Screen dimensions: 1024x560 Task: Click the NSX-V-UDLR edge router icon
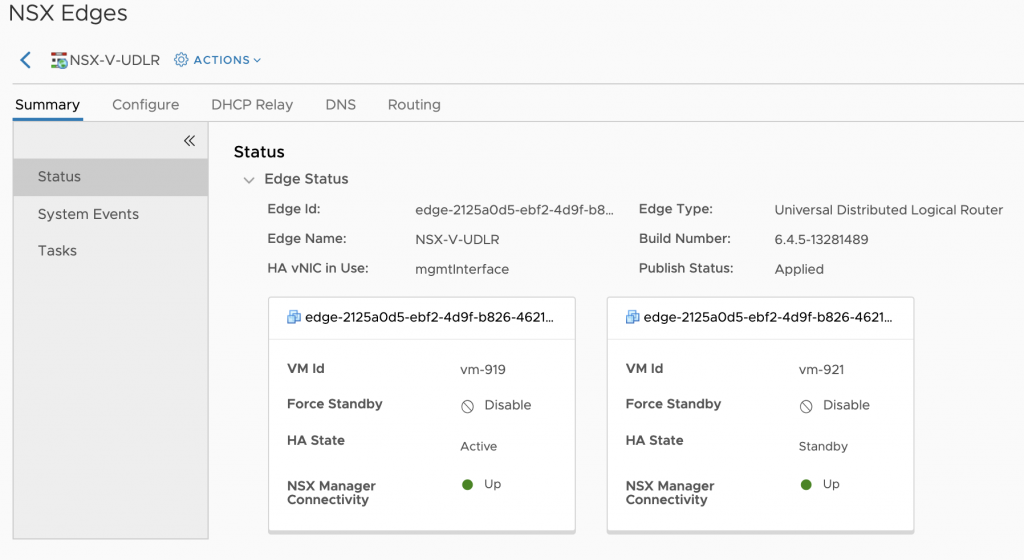59,60
